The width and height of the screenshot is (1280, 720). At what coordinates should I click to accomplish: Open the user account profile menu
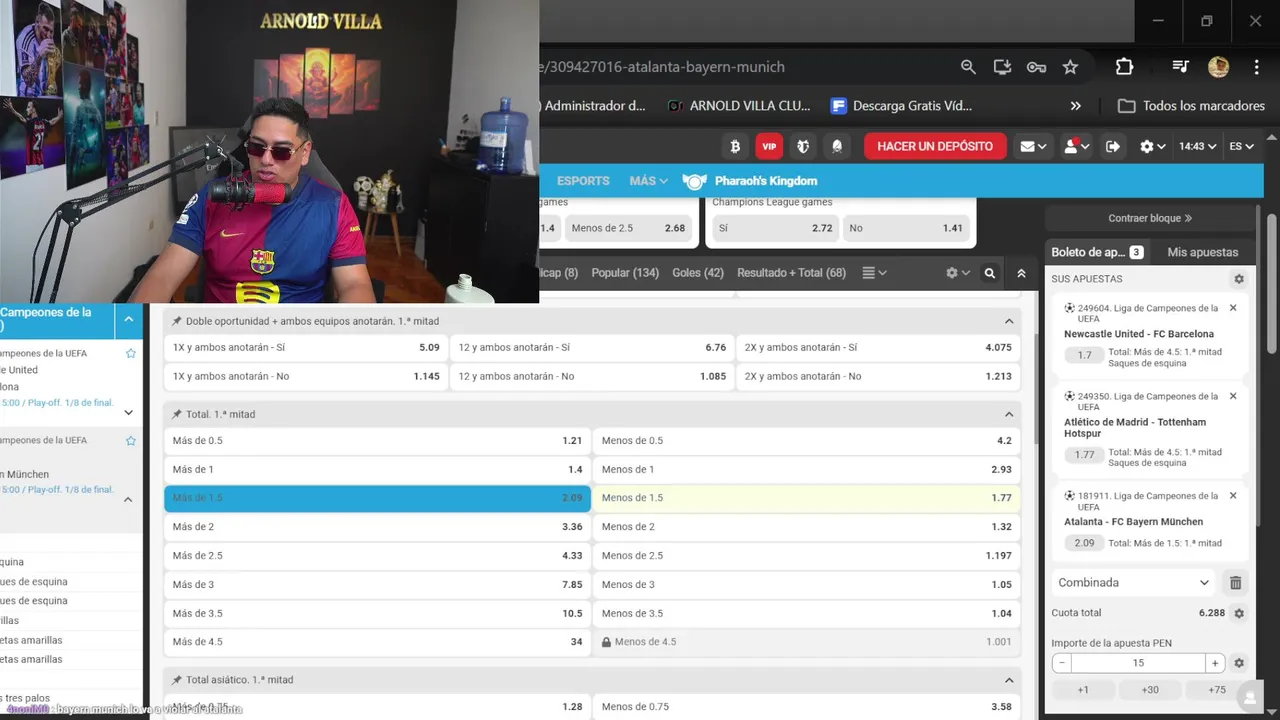click(x=1076, y=146)
